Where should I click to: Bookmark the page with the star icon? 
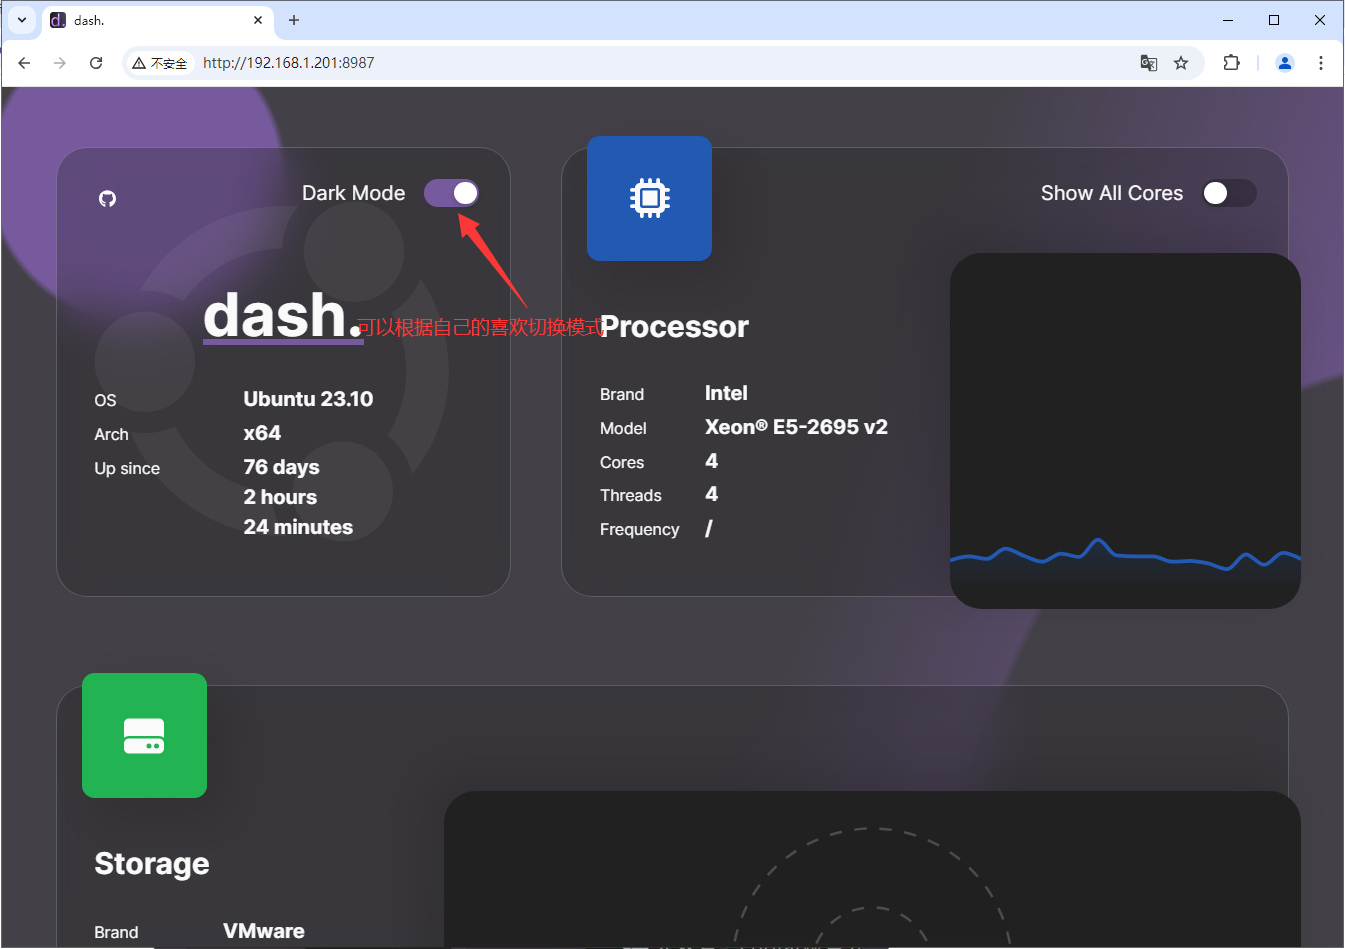point(1181,62)
